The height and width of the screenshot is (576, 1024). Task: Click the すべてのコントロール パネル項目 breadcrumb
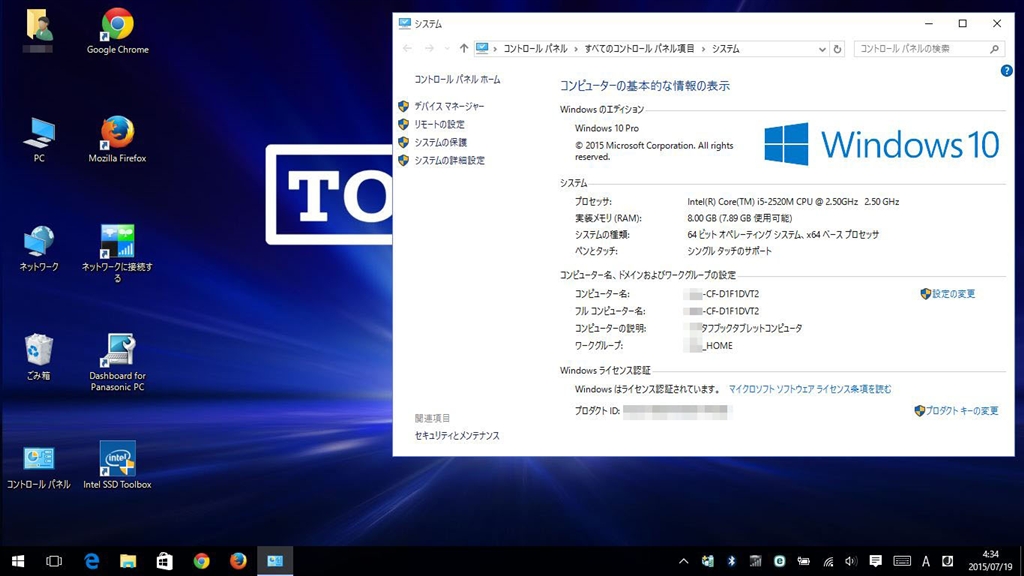tap(639, 49)
